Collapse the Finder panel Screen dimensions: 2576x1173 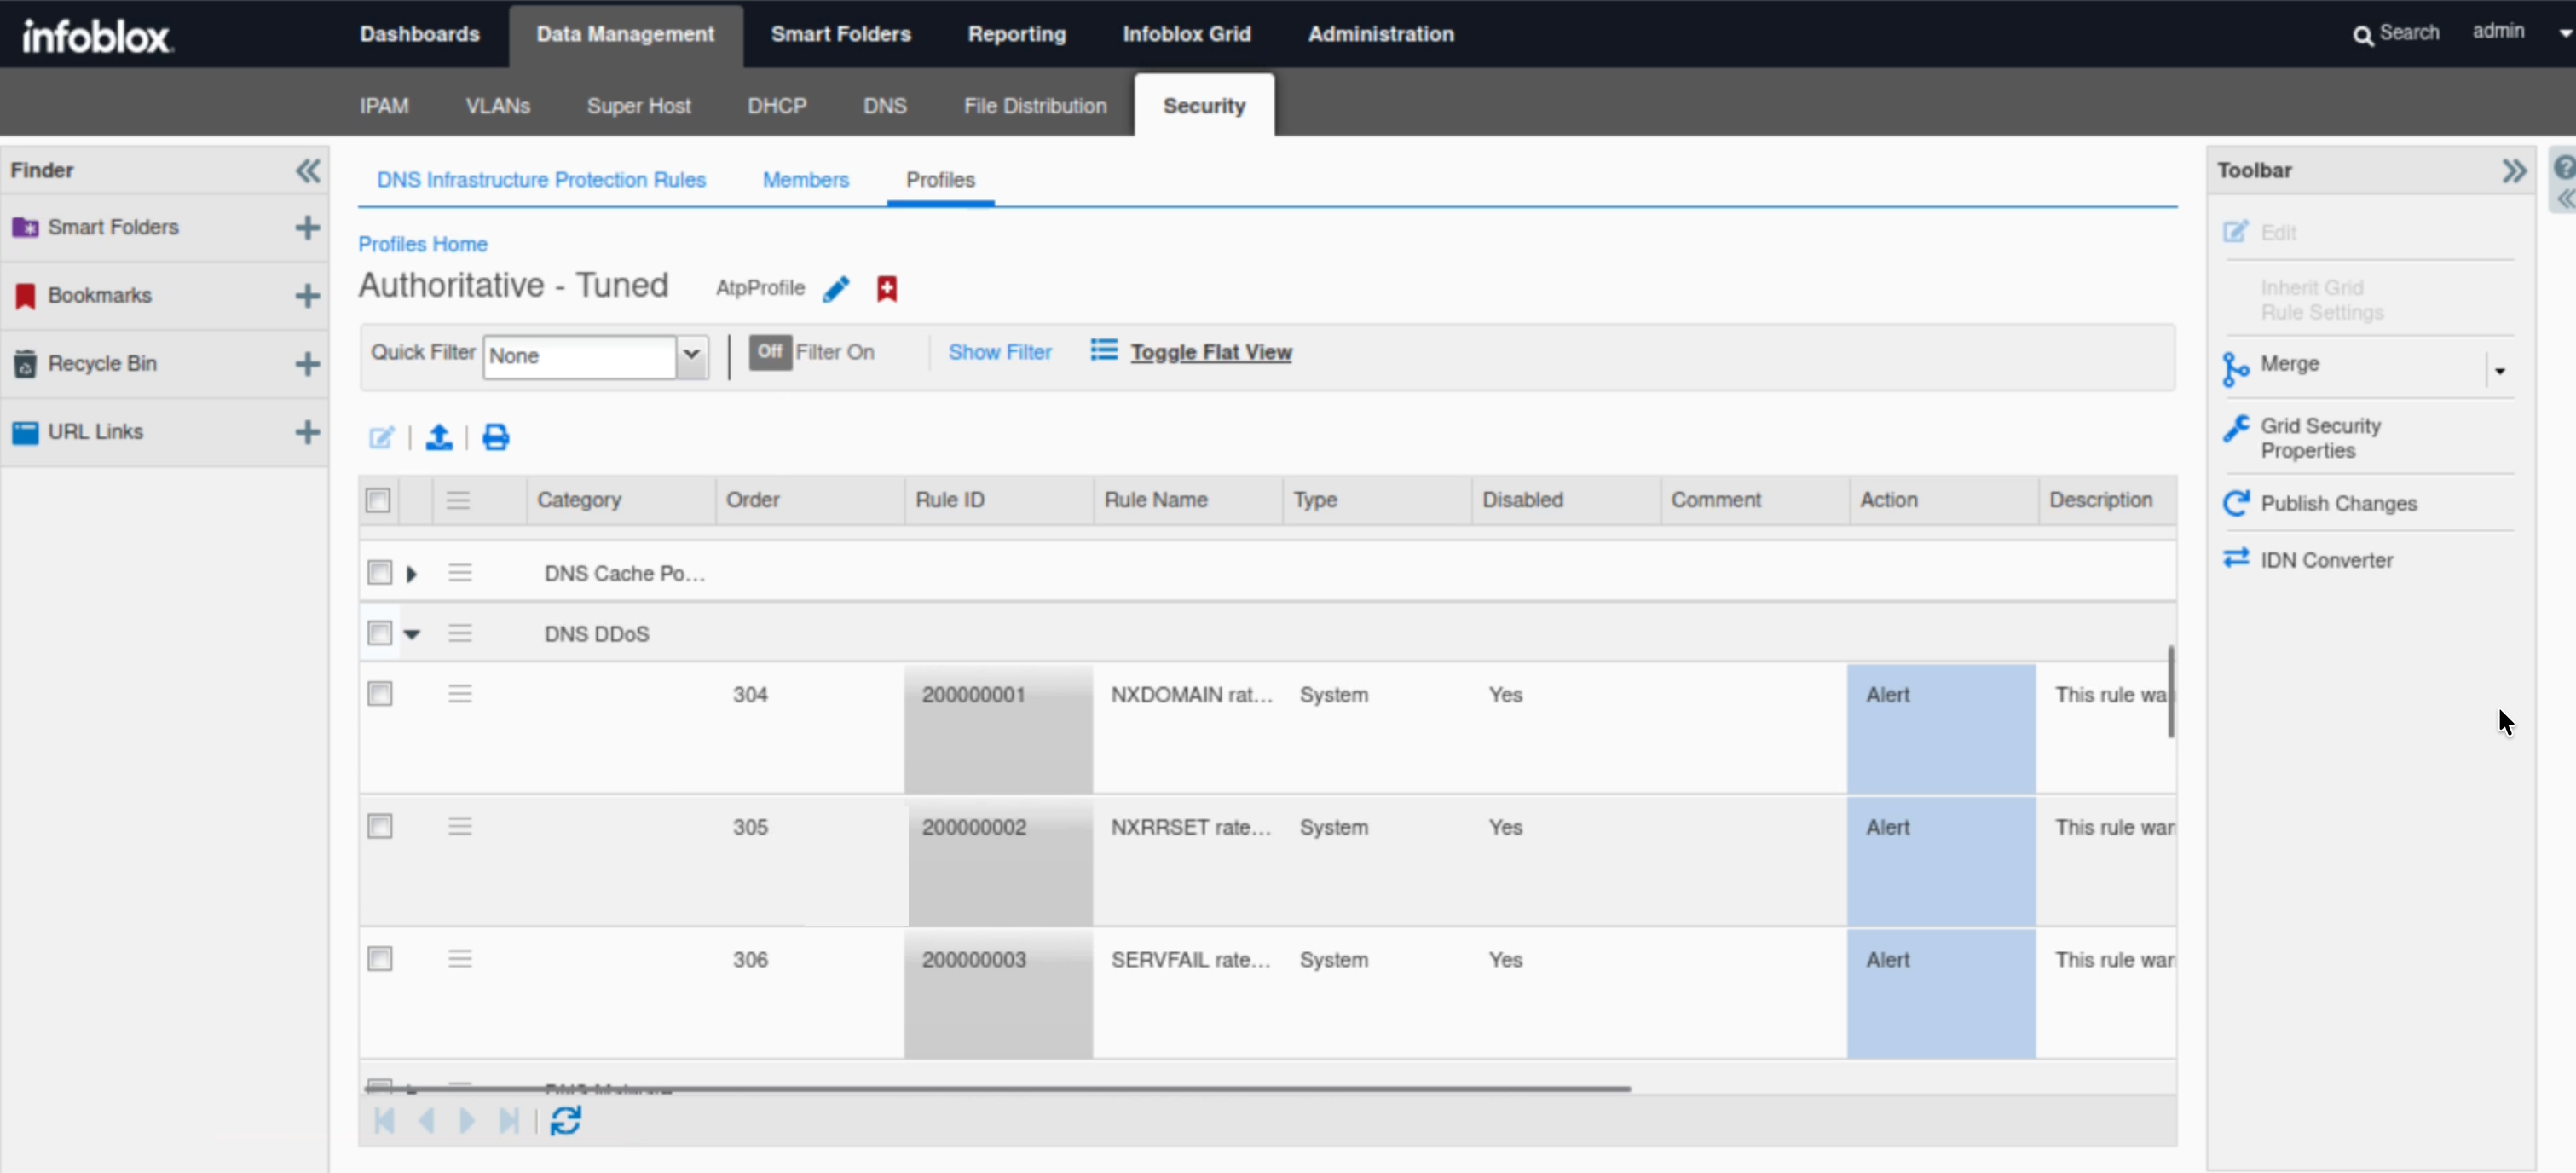click(308, 170)
